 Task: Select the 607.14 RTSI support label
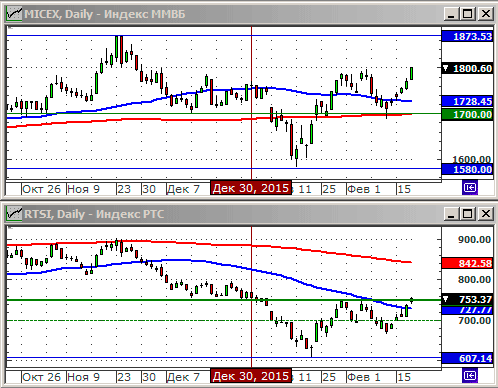tap(467, 358)
